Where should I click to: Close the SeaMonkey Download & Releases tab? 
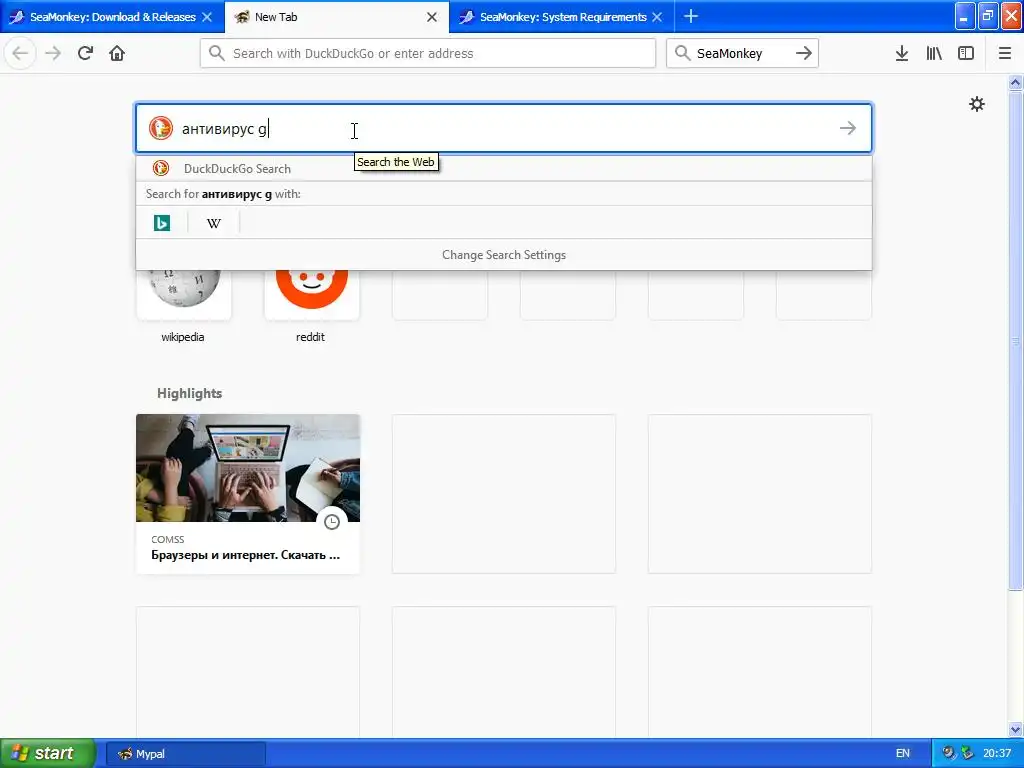(207, 17)
